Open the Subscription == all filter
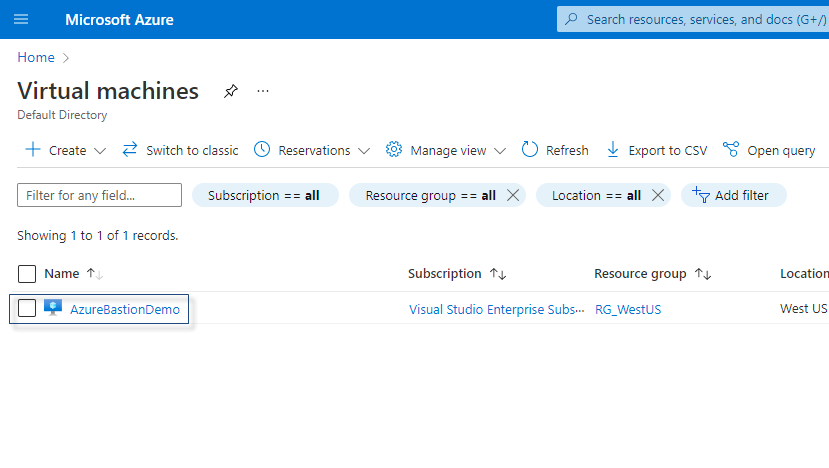The image size is (829, 468). coord(265,195)
